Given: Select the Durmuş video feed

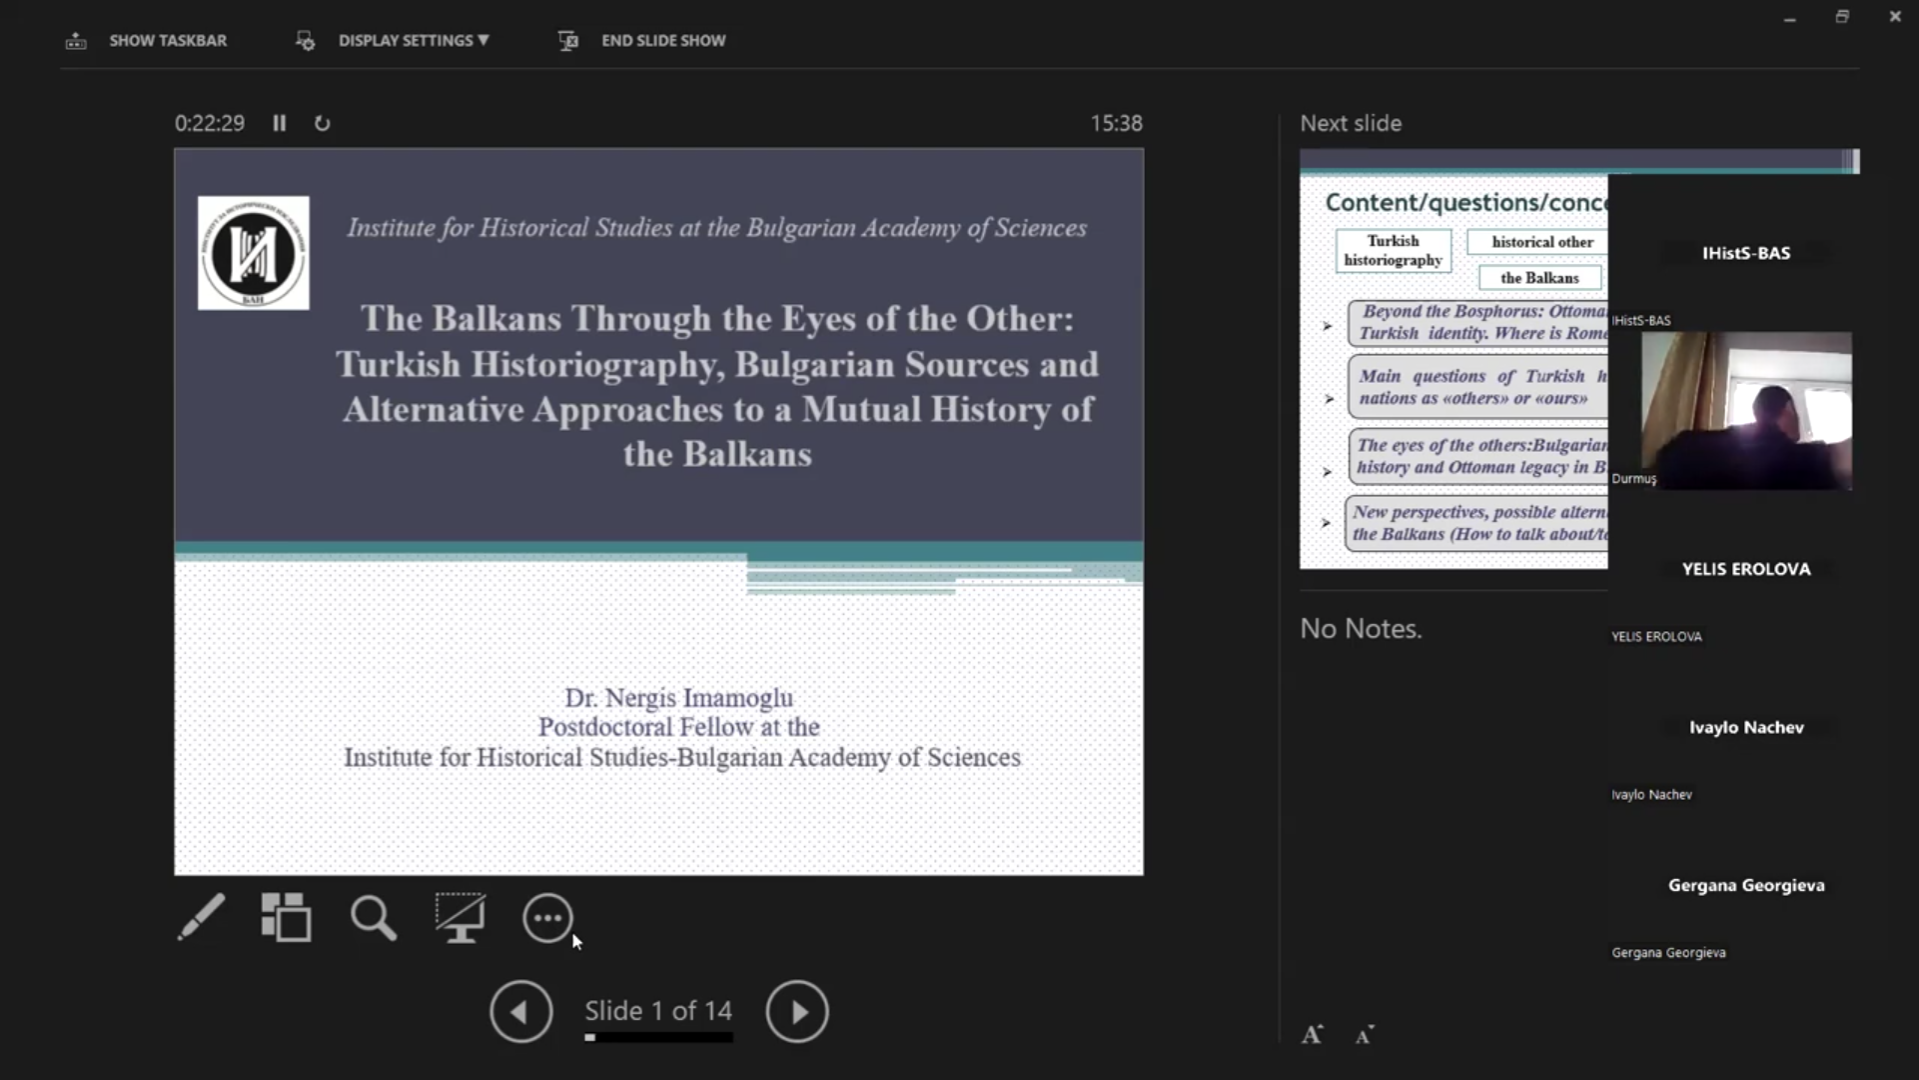Looking at the screenshot, I should click(x=1745, y=411).
